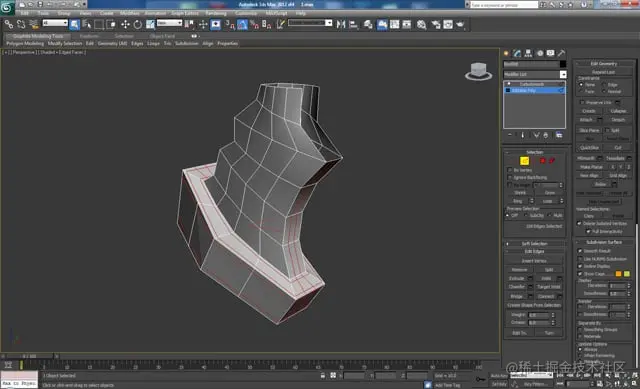The image size is (640, 389).
Task: Choose the Rectangular Selection Region tool
Action: [x=99, y=24]
